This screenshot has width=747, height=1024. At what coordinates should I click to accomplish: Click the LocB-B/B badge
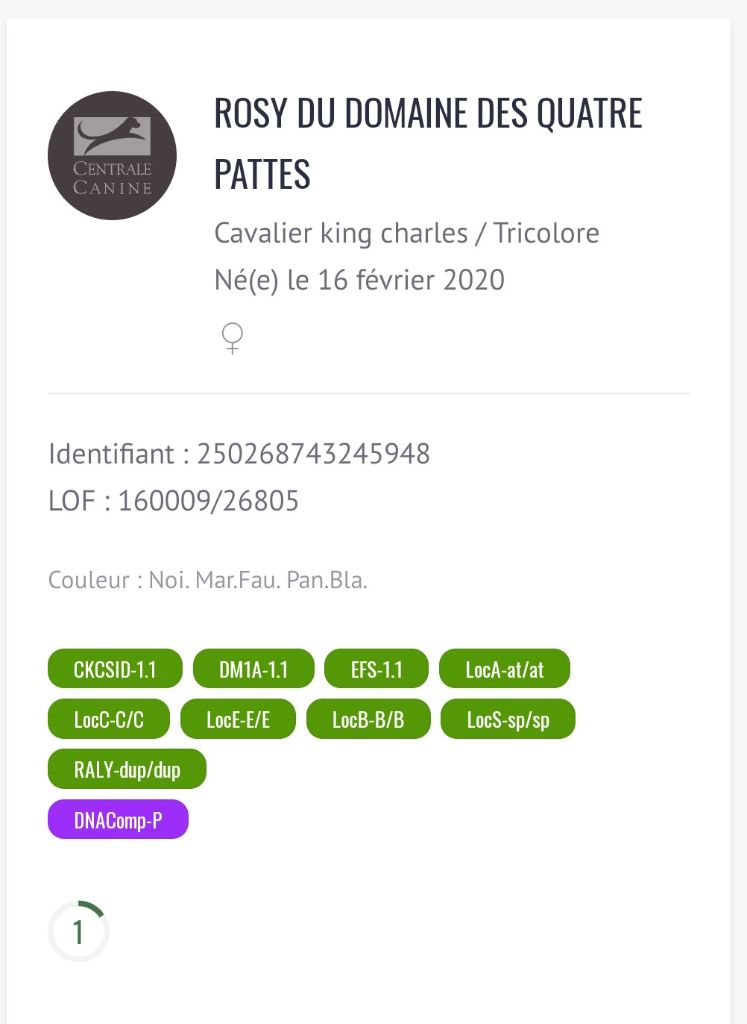[x=368, y=719]
